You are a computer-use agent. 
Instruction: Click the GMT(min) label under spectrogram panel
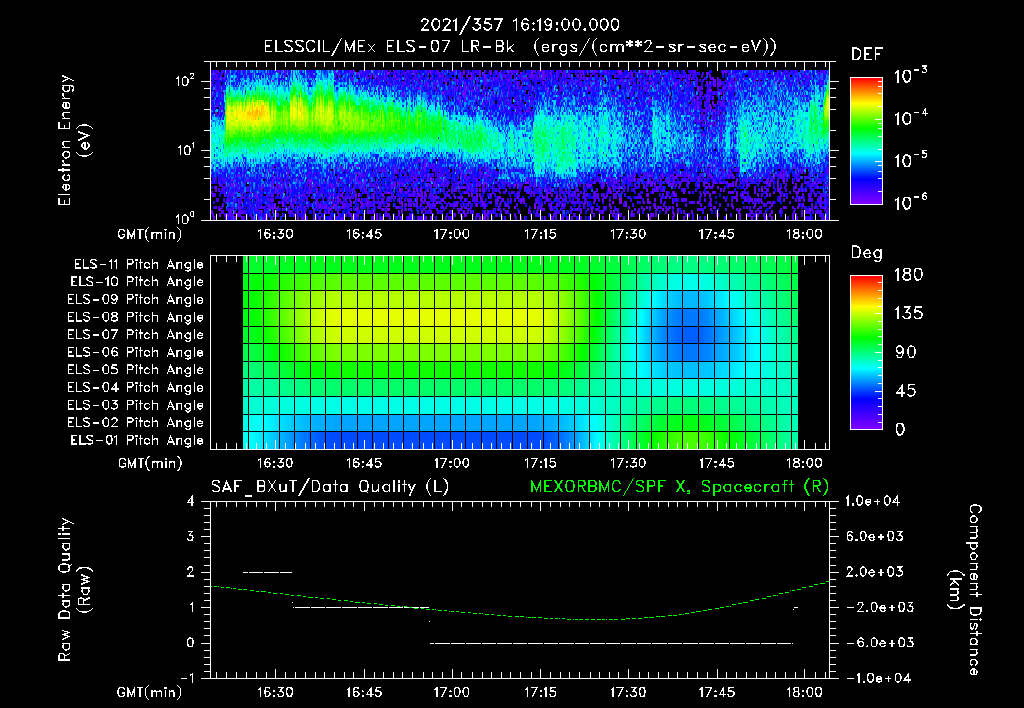click(x=150, y=234)
